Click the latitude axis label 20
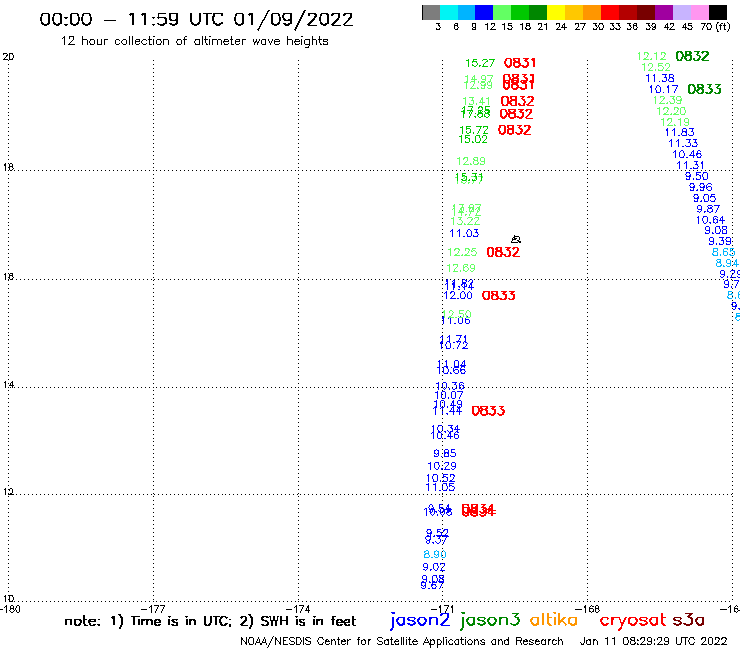The height and width of the screenshot is (650, 740). tap(8, 57)
